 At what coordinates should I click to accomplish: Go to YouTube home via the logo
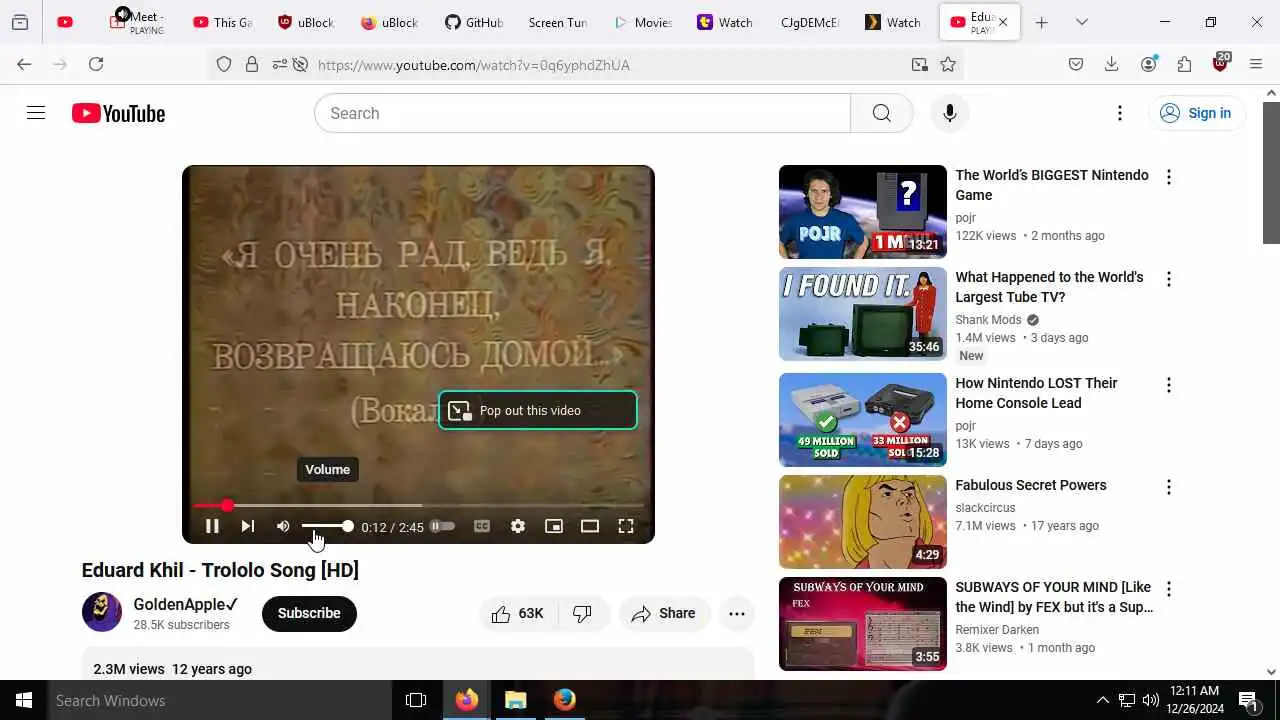(118, 114)
